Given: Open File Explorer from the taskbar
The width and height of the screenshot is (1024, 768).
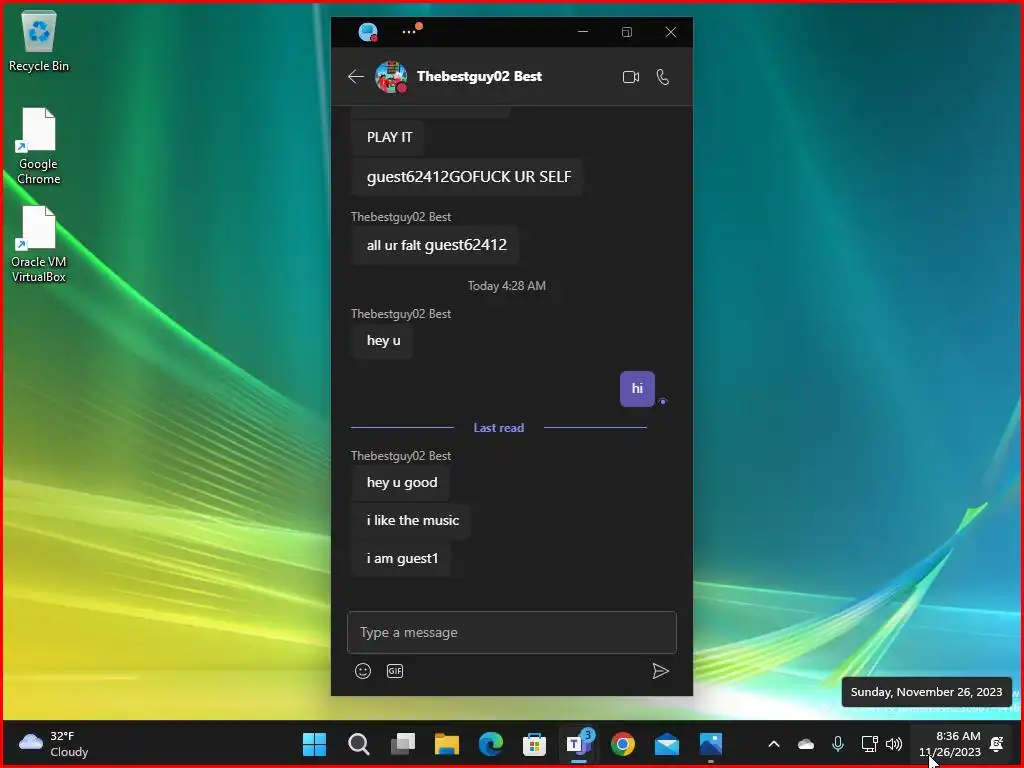Looking at the screenshot, I should click(x=447, y=744).
